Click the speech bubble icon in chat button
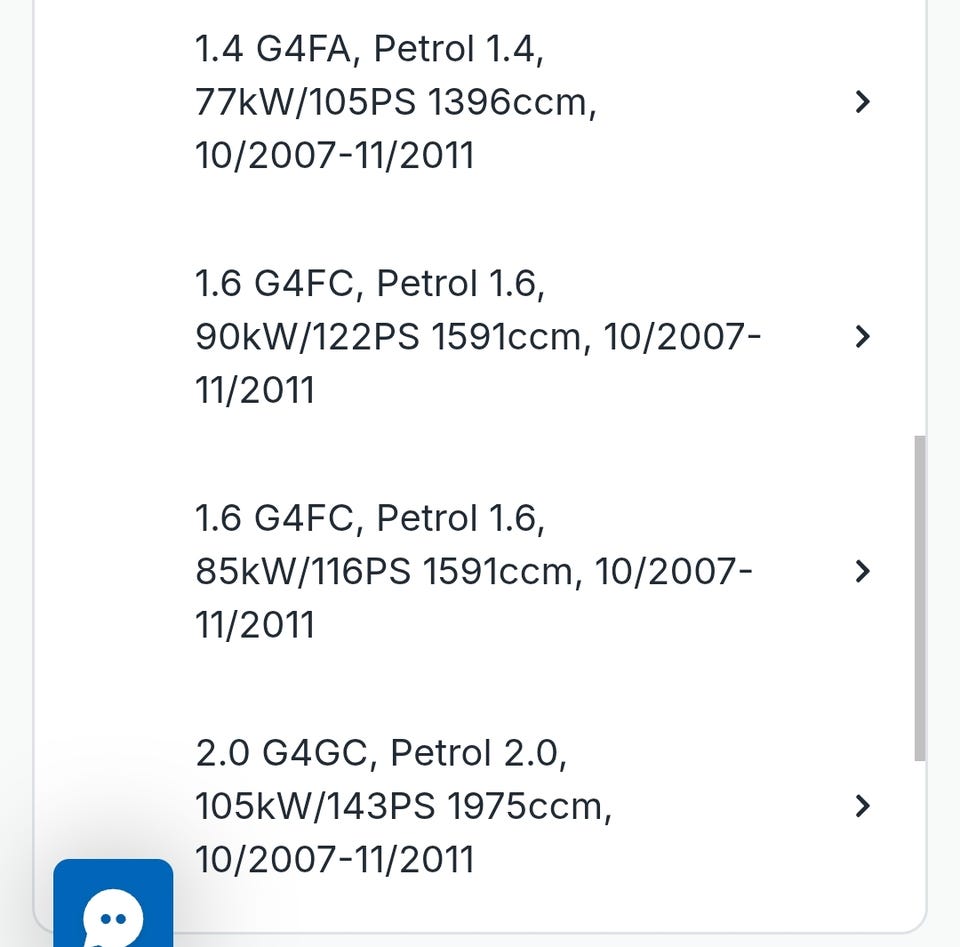Image resolution: width=960 pixels, height=947 pixels. (113, 918)
